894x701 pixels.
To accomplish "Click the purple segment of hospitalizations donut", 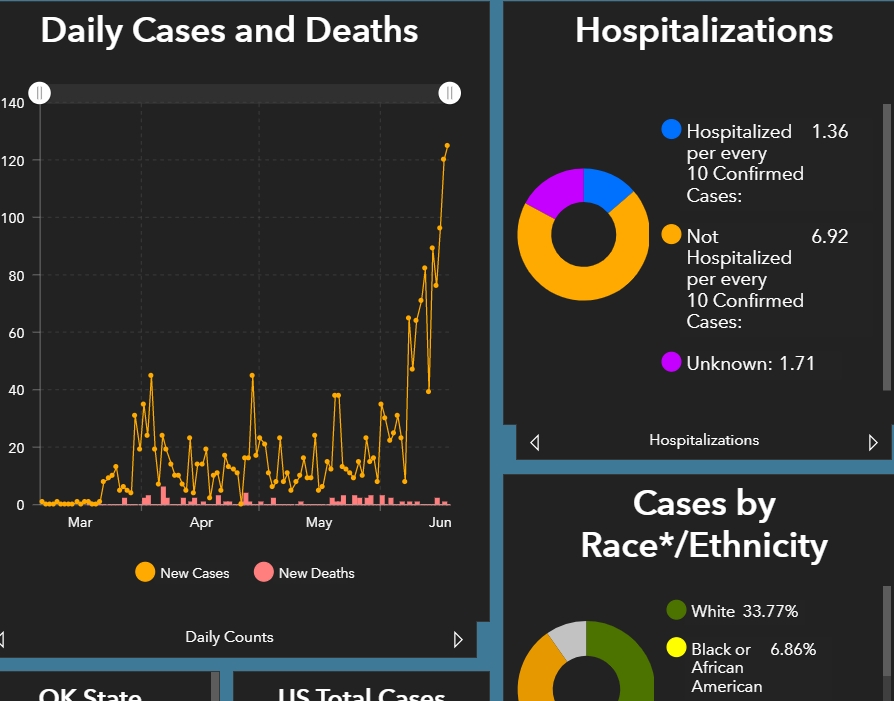I will 558,191.
